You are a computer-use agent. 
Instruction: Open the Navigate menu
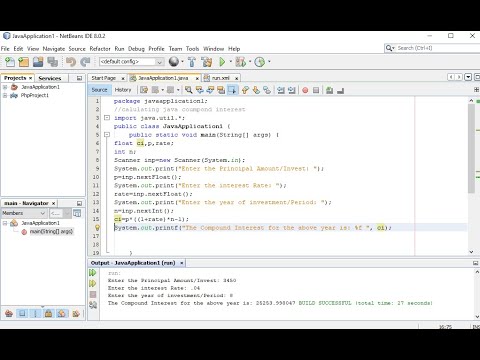coord(54,49)
